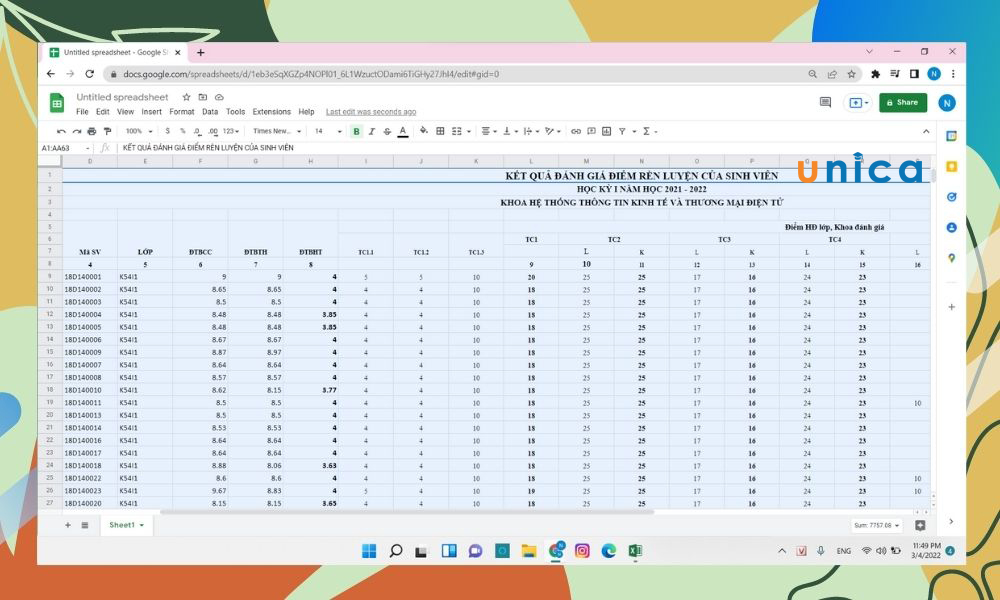Open 'Last edit was seconds ago' link
This screenshot has height=600, width=1000.
coord(371,112)
